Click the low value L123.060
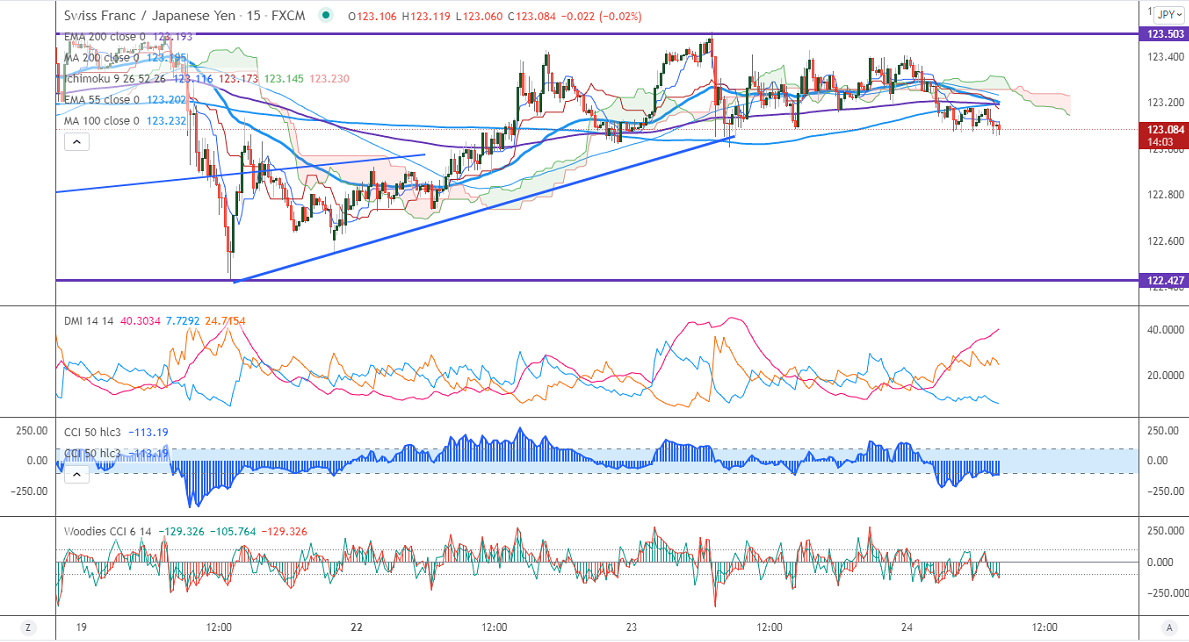 click(x=479, y=16)
